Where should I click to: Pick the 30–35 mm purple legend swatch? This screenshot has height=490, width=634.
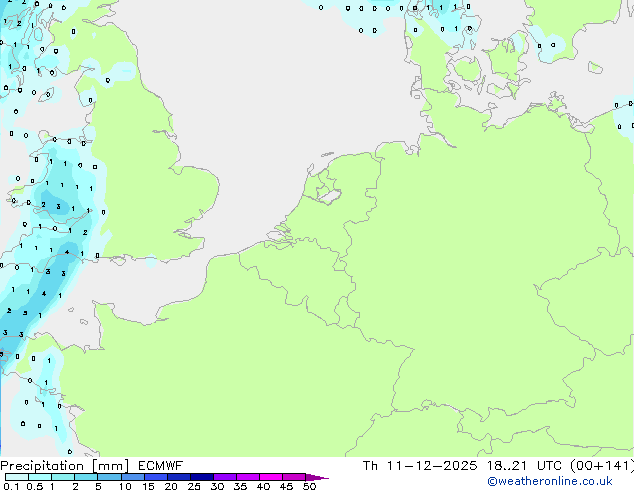(225, 477)
